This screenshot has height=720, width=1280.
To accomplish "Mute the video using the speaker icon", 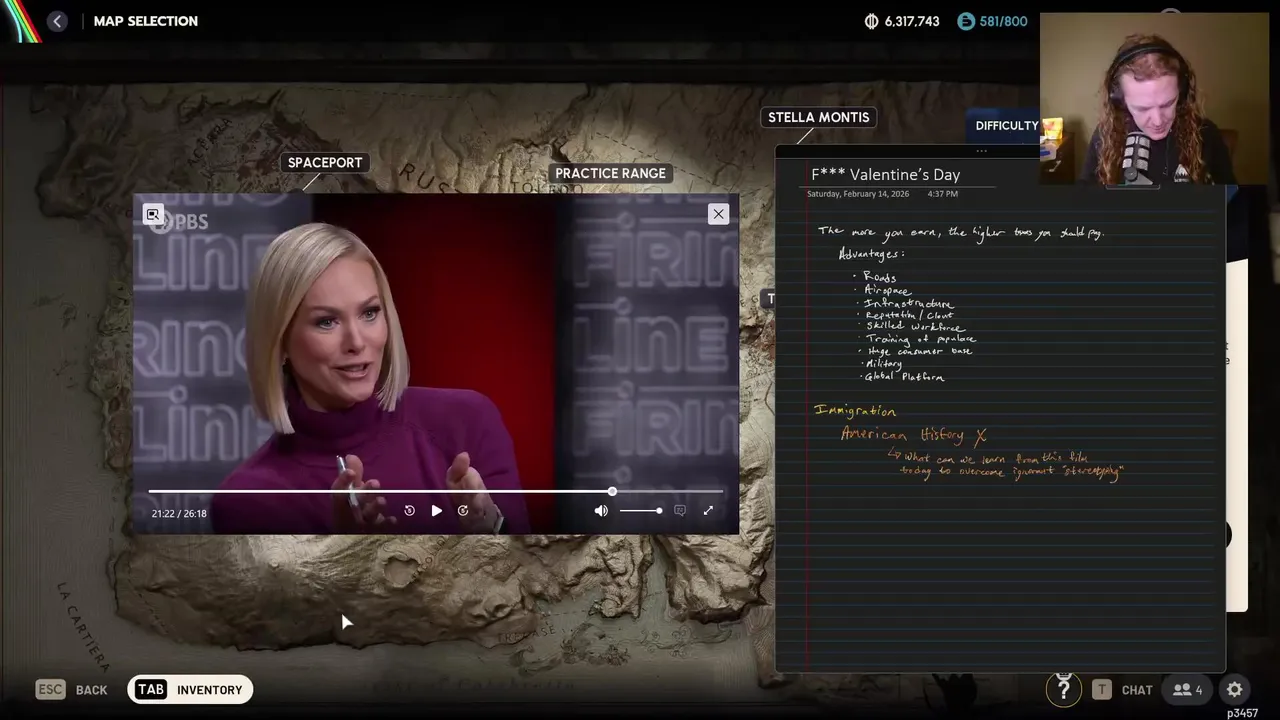I will point(601,511).
